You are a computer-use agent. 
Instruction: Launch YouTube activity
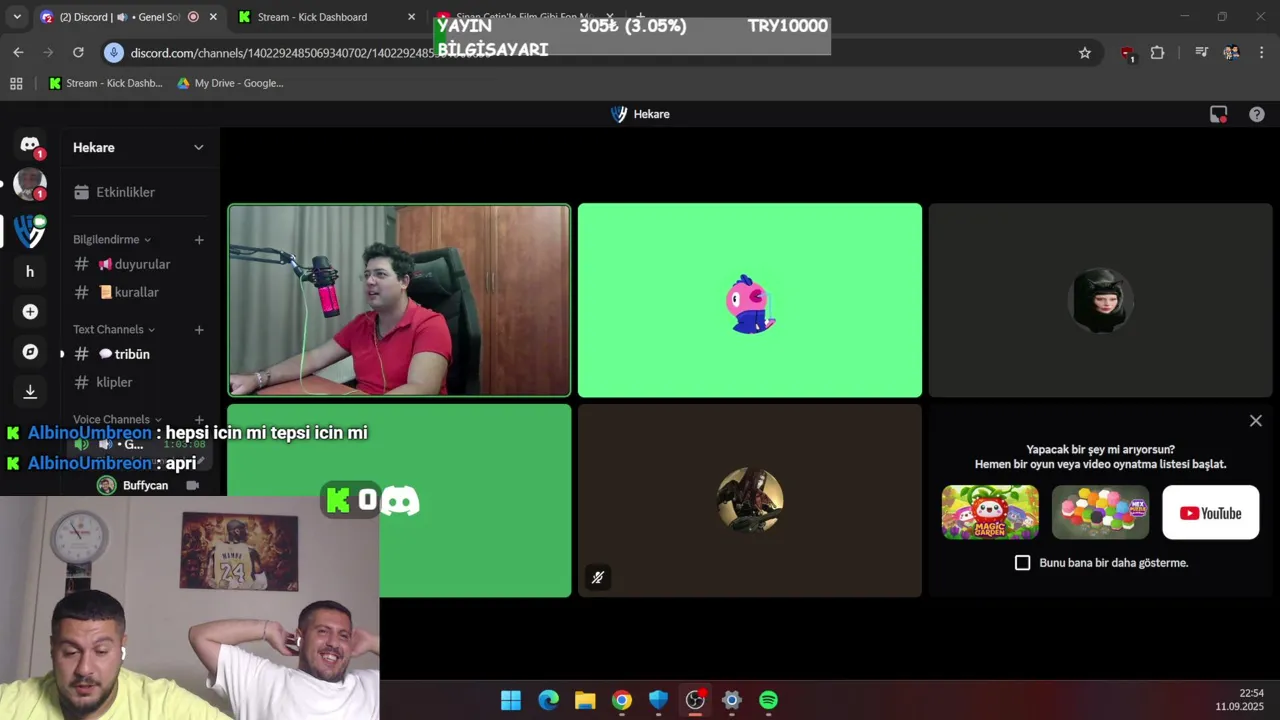[x=1210, y=513]
